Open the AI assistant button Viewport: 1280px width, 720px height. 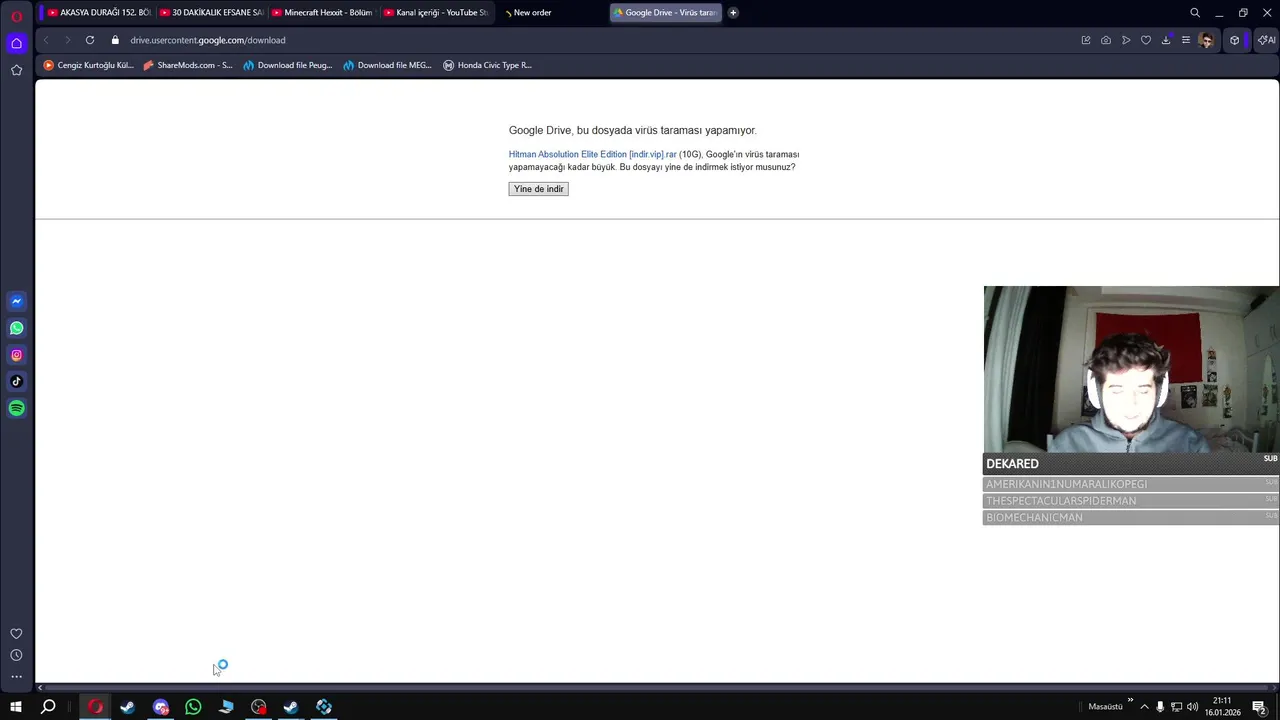pyautogui.click(x=1267, y=40)
